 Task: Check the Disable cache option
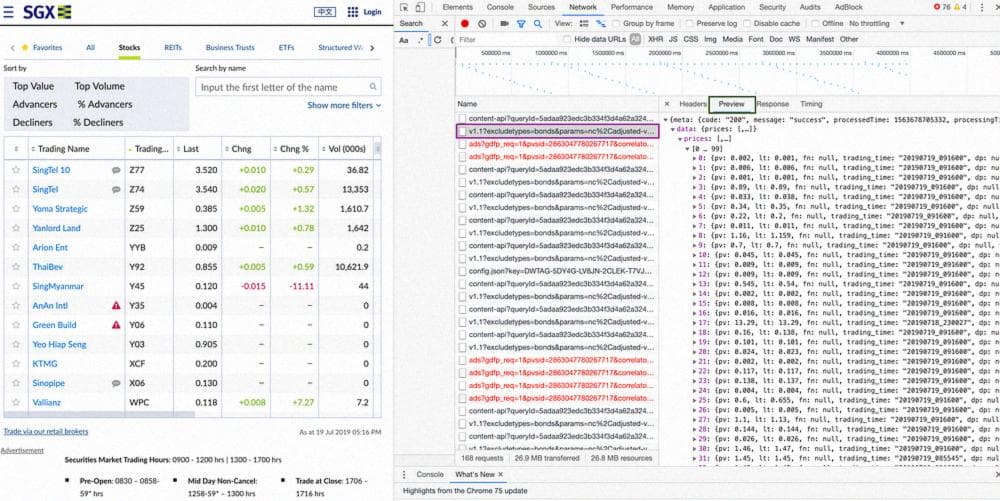[745, 23]
